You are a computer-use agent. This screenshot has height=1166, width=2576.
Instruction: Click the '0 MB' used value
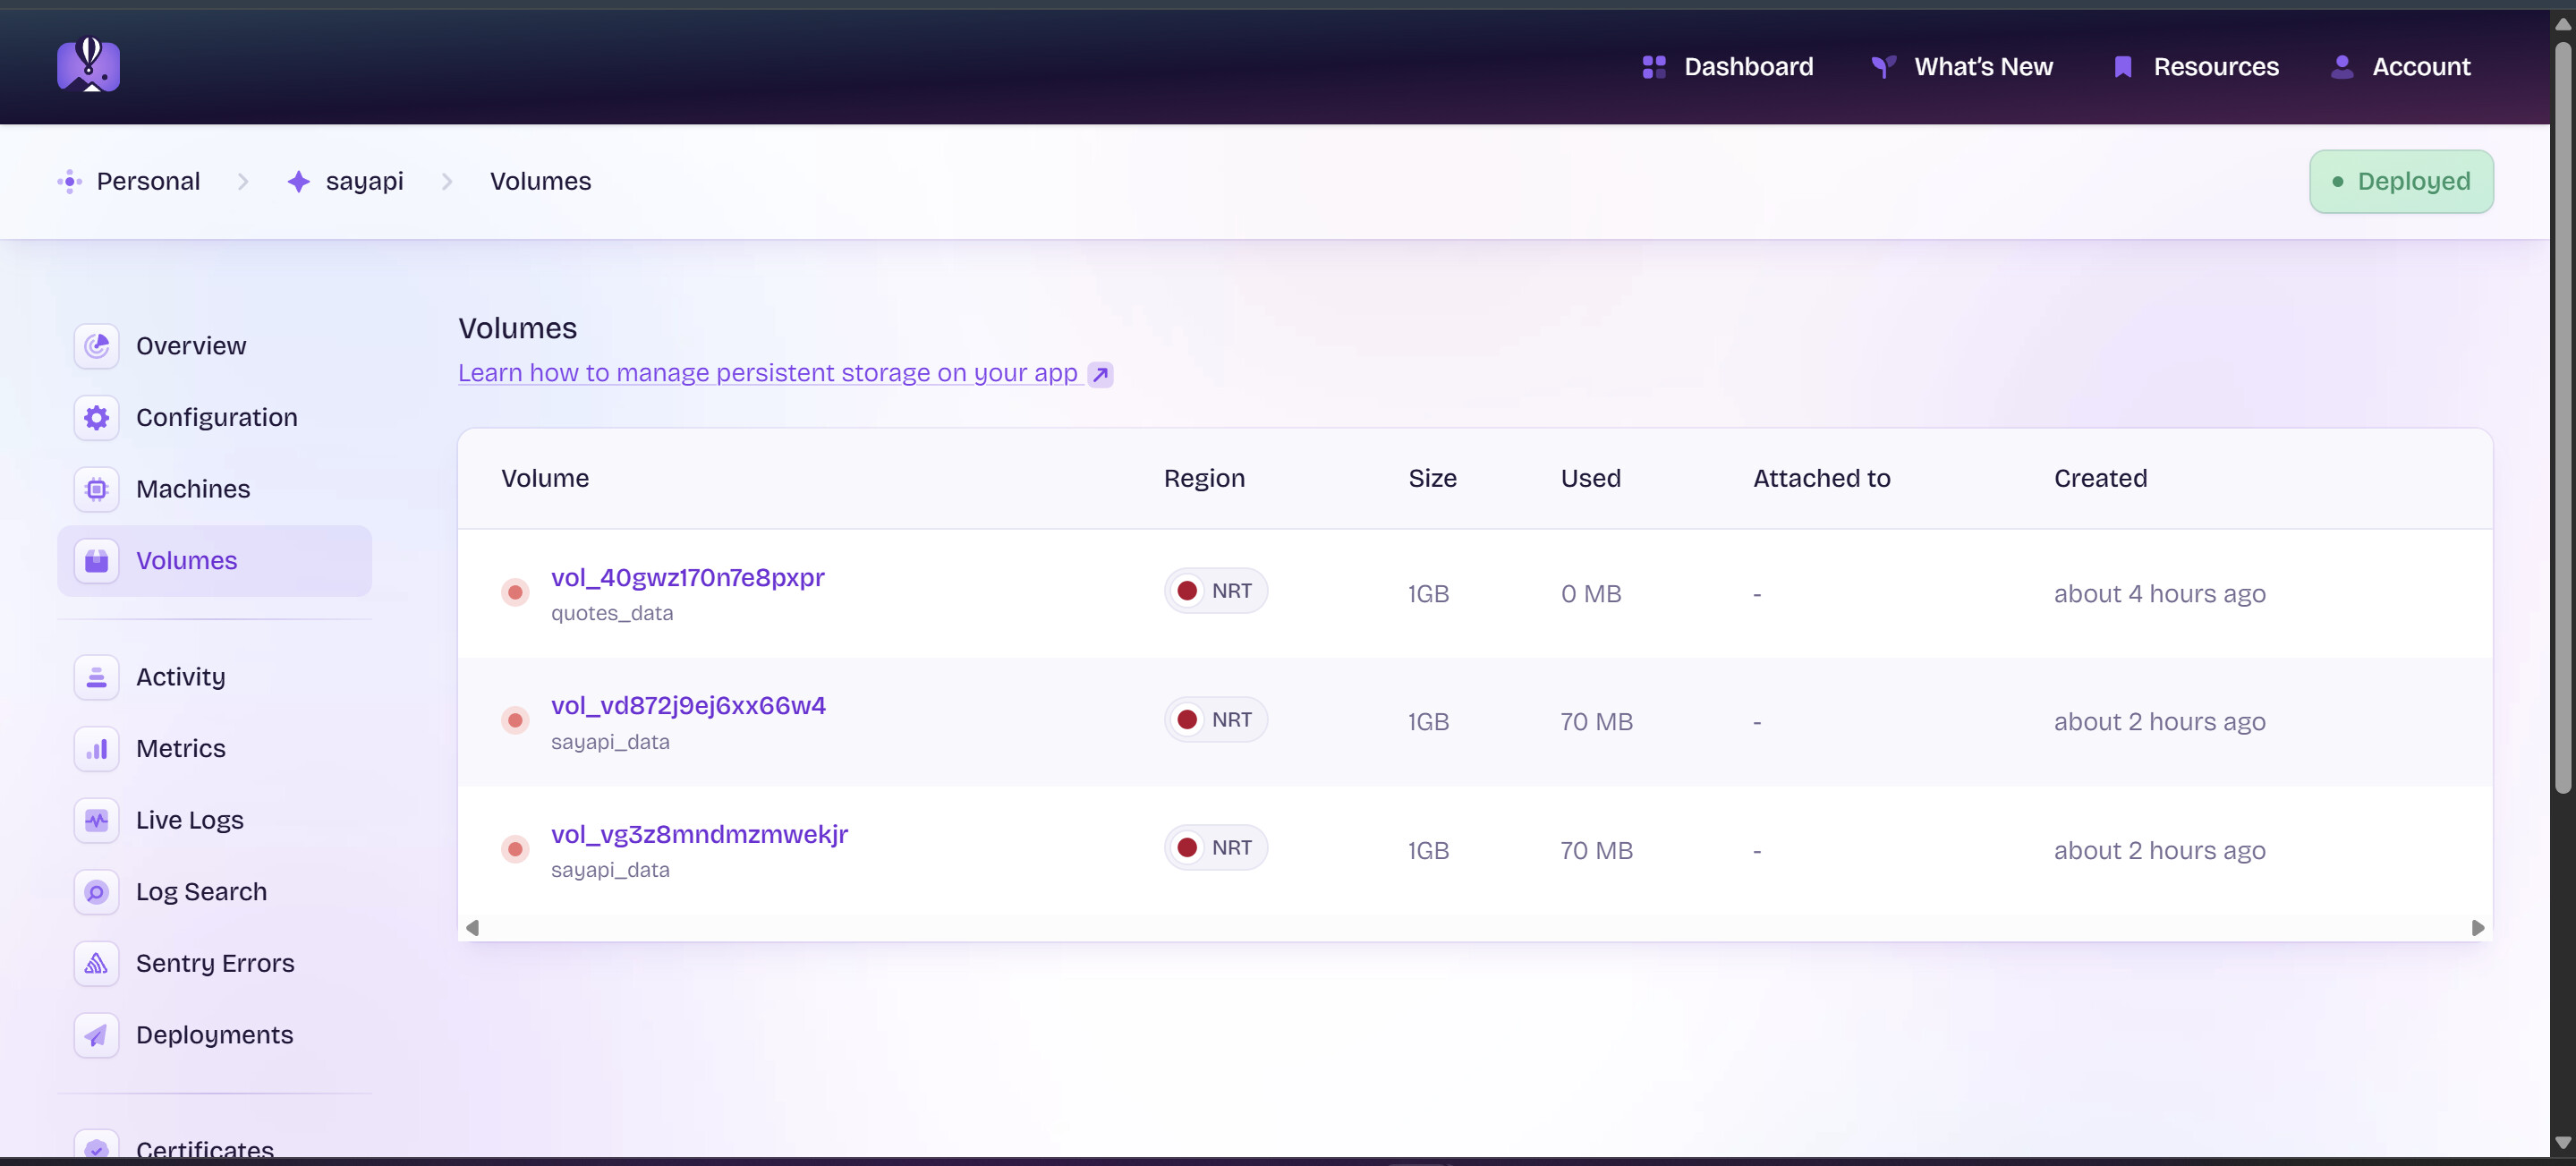1590,593
